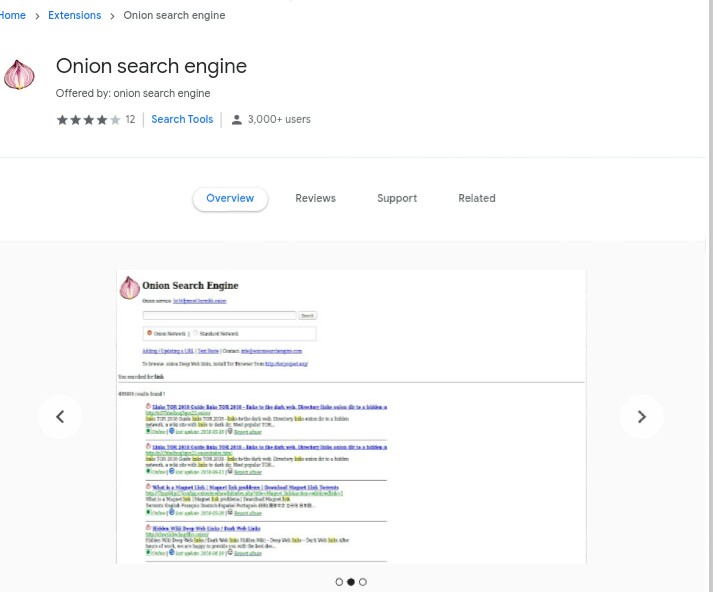The width and height of the screenshot is (713, 592).
Task: Click the chevron after the Home breadcrumb
Action: (37, 16)
